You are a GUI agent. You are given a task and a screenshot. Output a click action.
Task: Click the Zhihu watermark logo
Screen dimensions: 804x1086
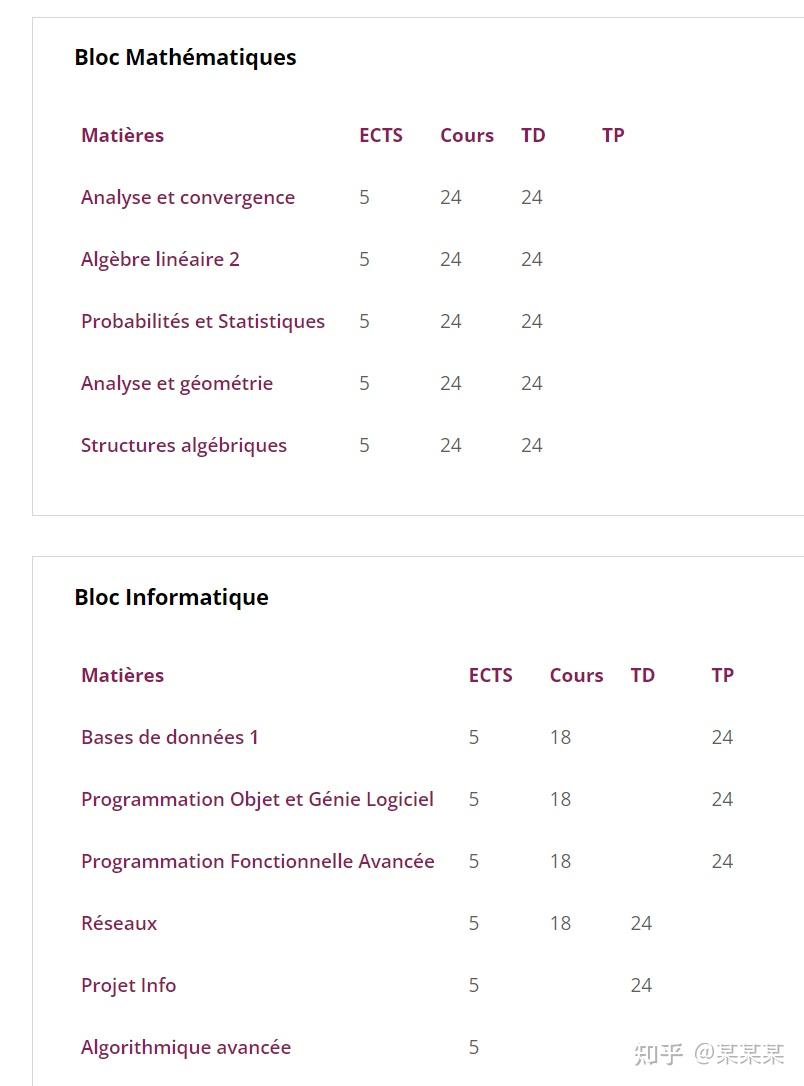(659, 1054)
